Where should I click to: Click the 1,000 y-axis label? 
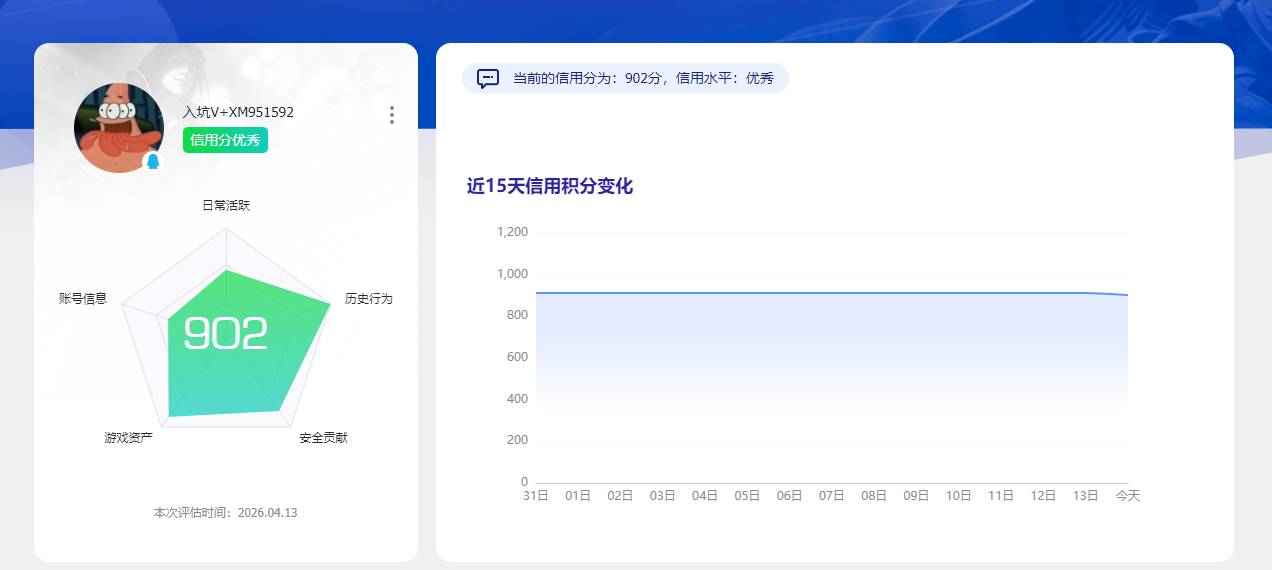[512, 274]
